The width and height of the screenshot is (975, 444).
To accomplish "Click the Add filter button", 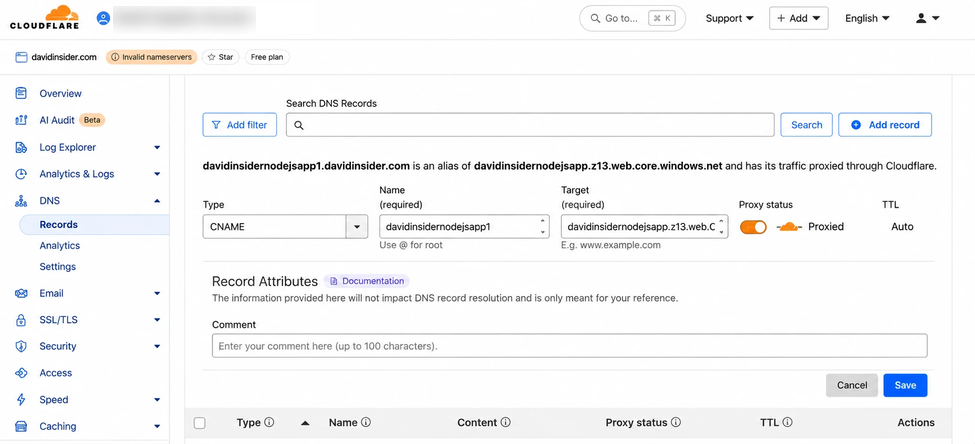I will [x=239, y=124].
